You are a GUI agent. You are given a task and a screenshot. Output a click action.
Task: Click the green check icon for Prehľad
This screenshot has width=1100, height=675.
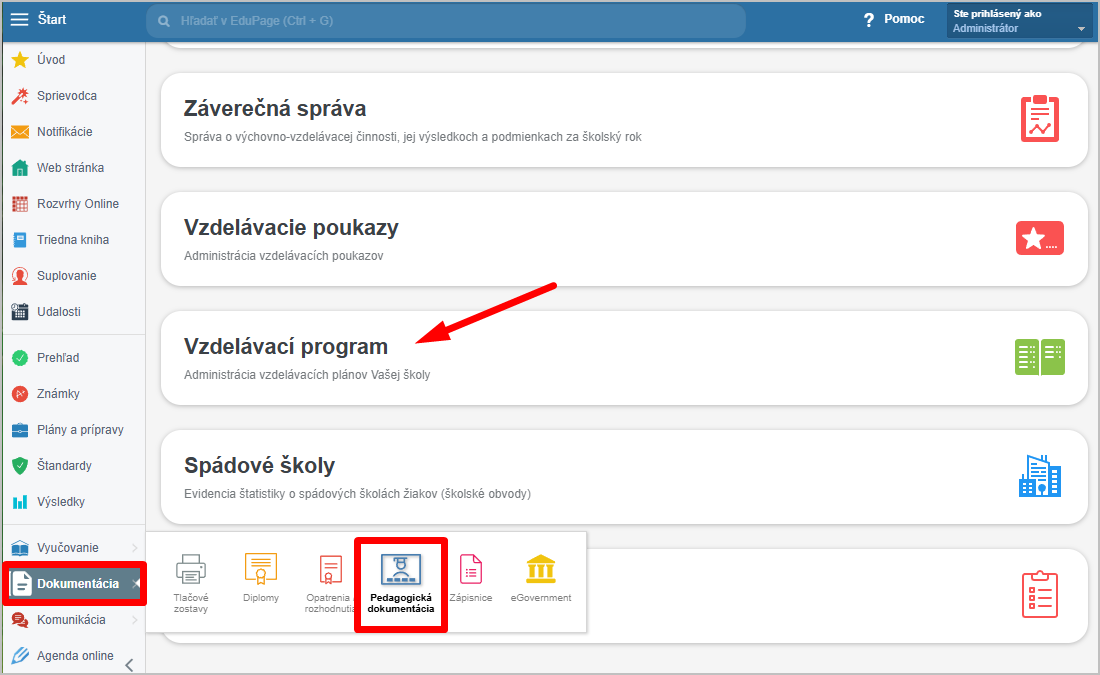pyautogui.click(x=20, y=358)
